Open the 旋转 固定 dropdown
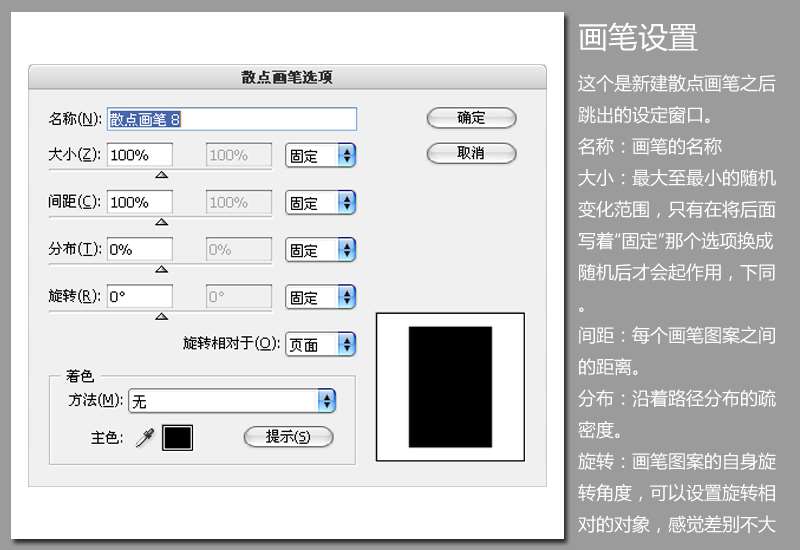This screenshot has width=800, height=550. [x=320, y=297]
